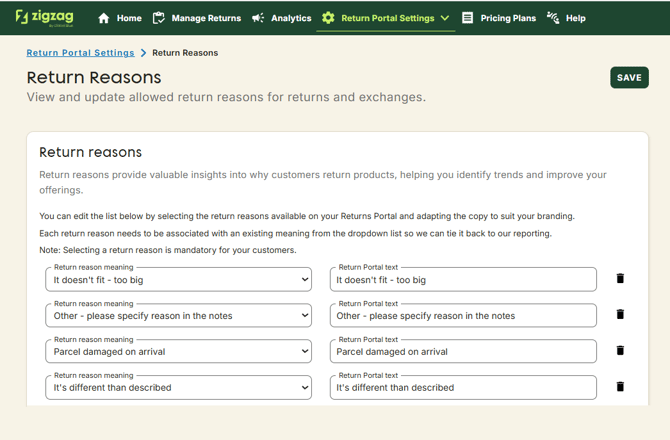
Task: Click the SAVE button
Action: click(x=629, y=78)
